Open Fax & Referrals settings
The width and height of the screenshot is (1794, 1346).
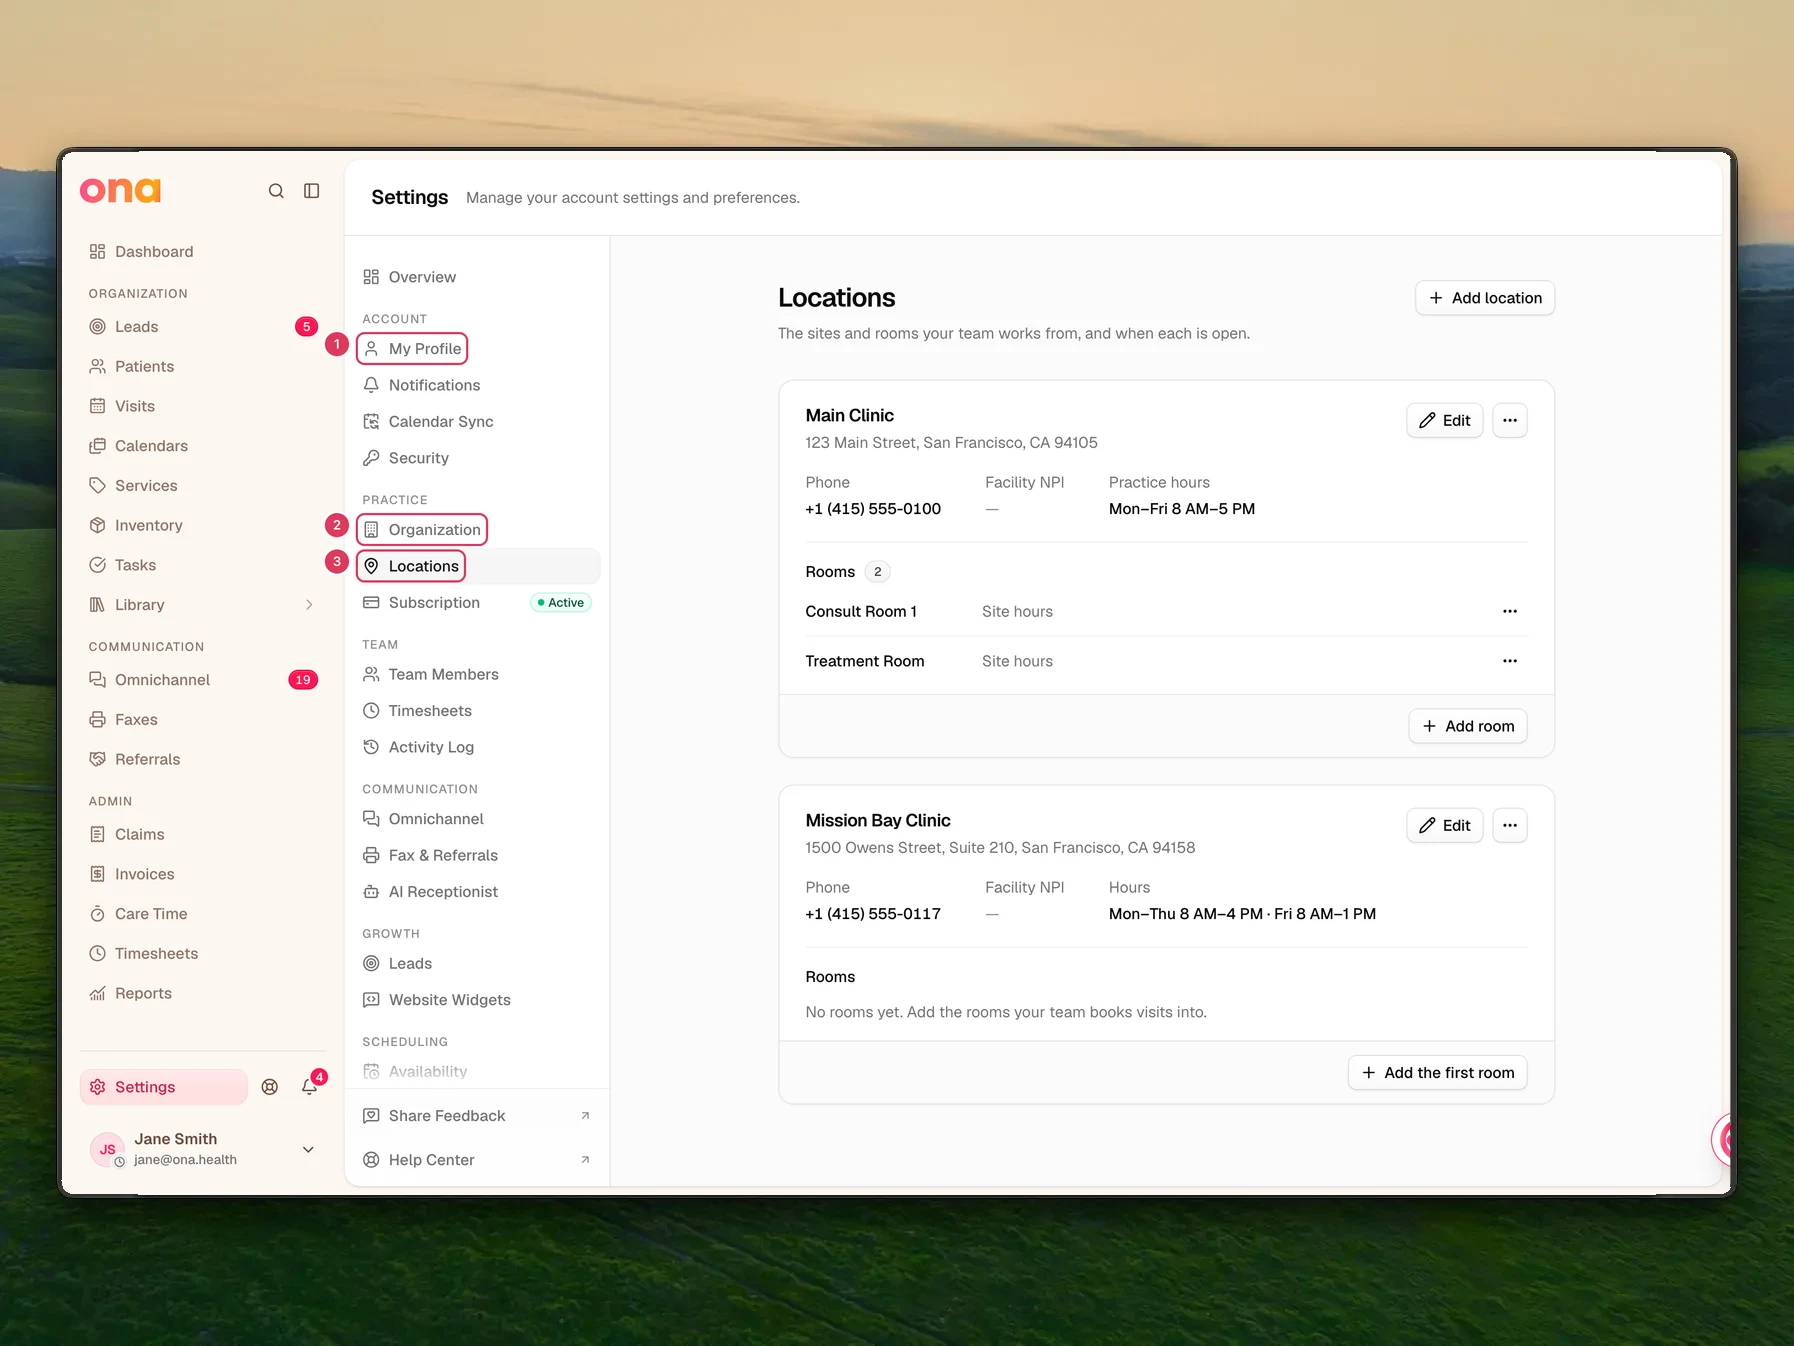tap(477, 856)
